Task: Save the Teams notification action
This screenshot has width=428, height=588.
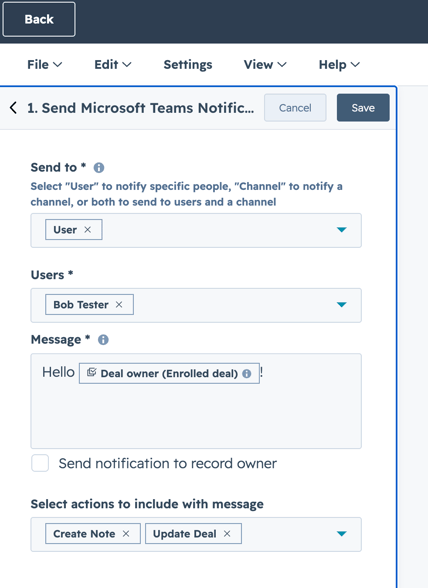Action: coord(363,108)
